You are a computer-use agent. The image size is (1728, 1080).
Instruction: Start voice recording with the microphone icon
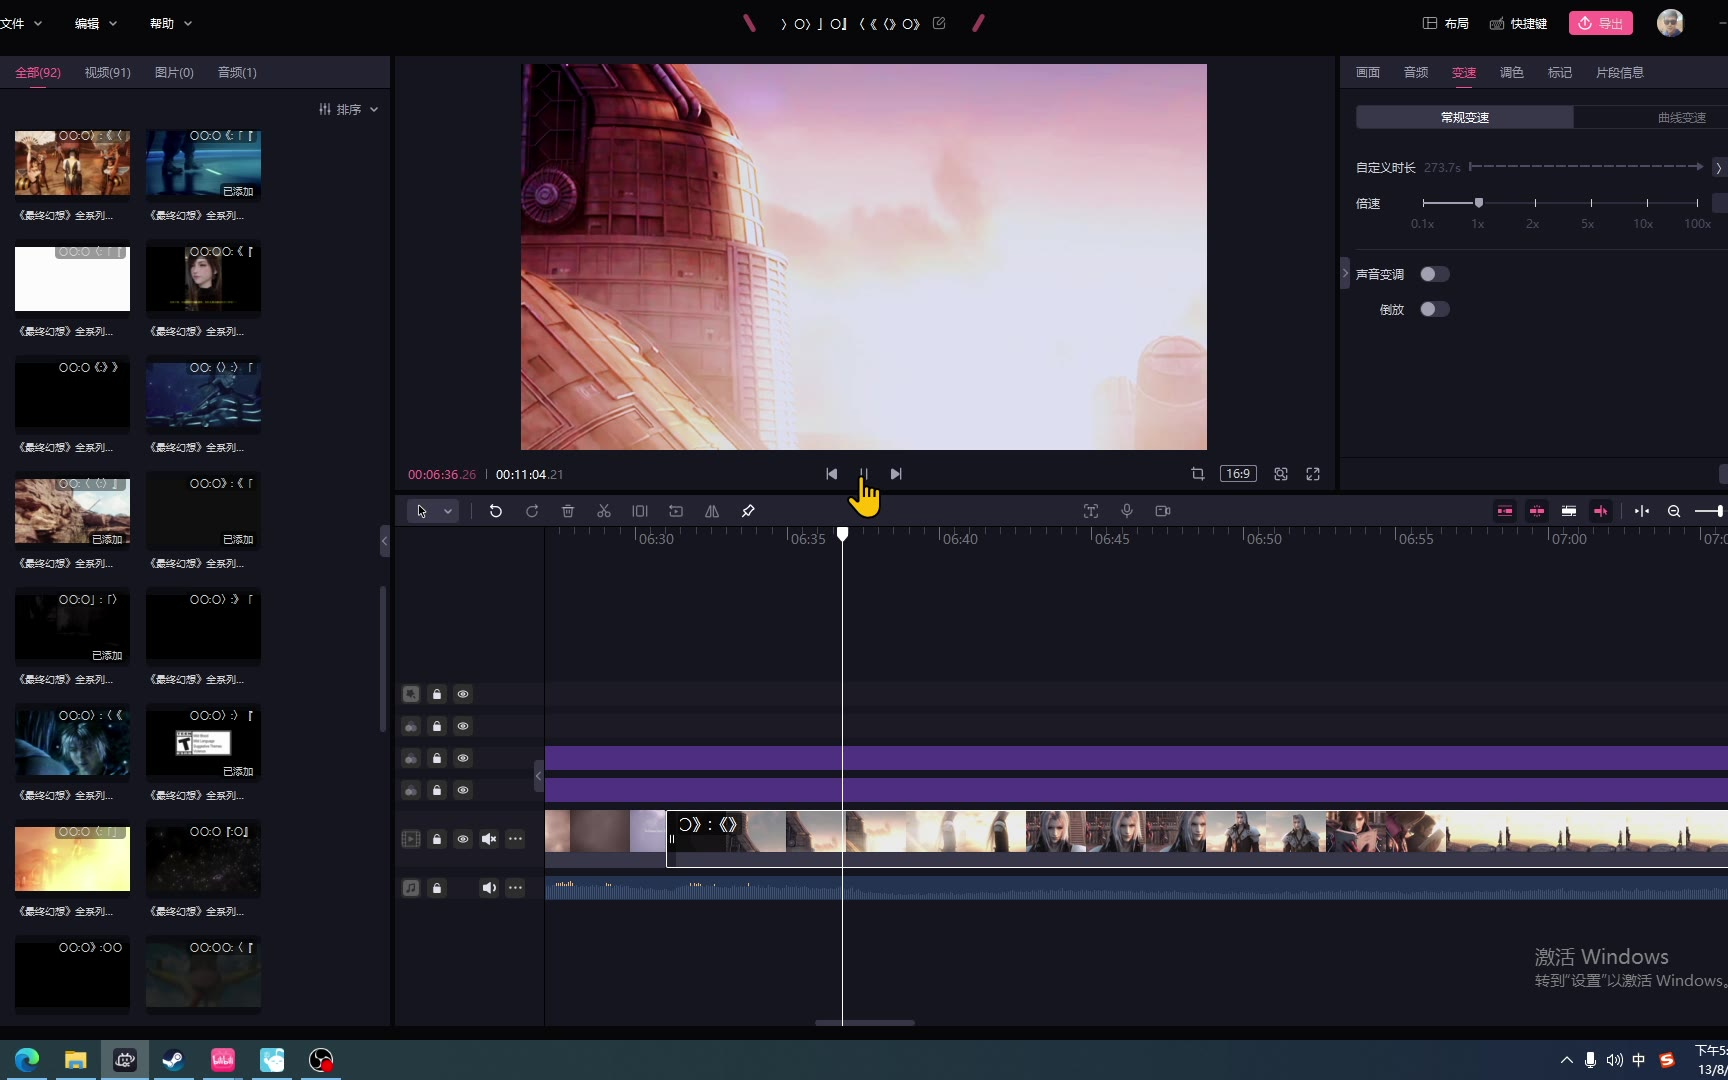[1127, 511]
